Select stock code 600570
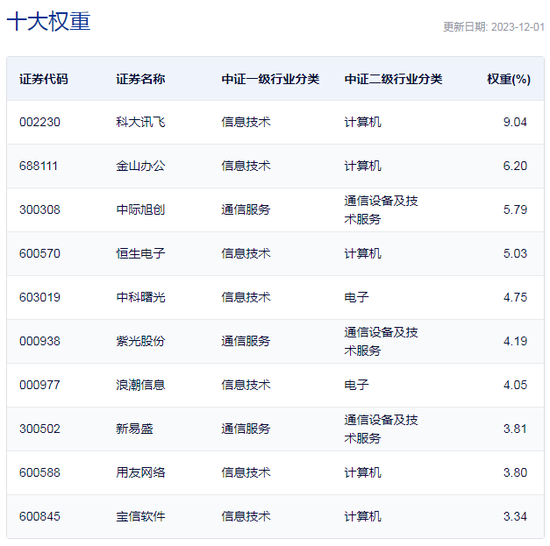This screenshot has height=546, width=550. tap(40, 254)
